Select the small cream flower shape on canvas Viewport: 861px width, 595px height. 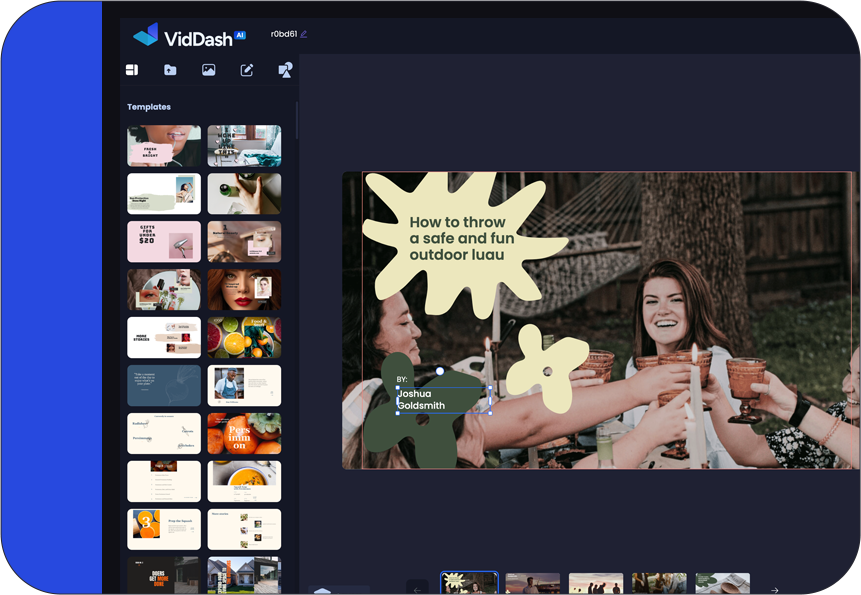coord(546,368)
